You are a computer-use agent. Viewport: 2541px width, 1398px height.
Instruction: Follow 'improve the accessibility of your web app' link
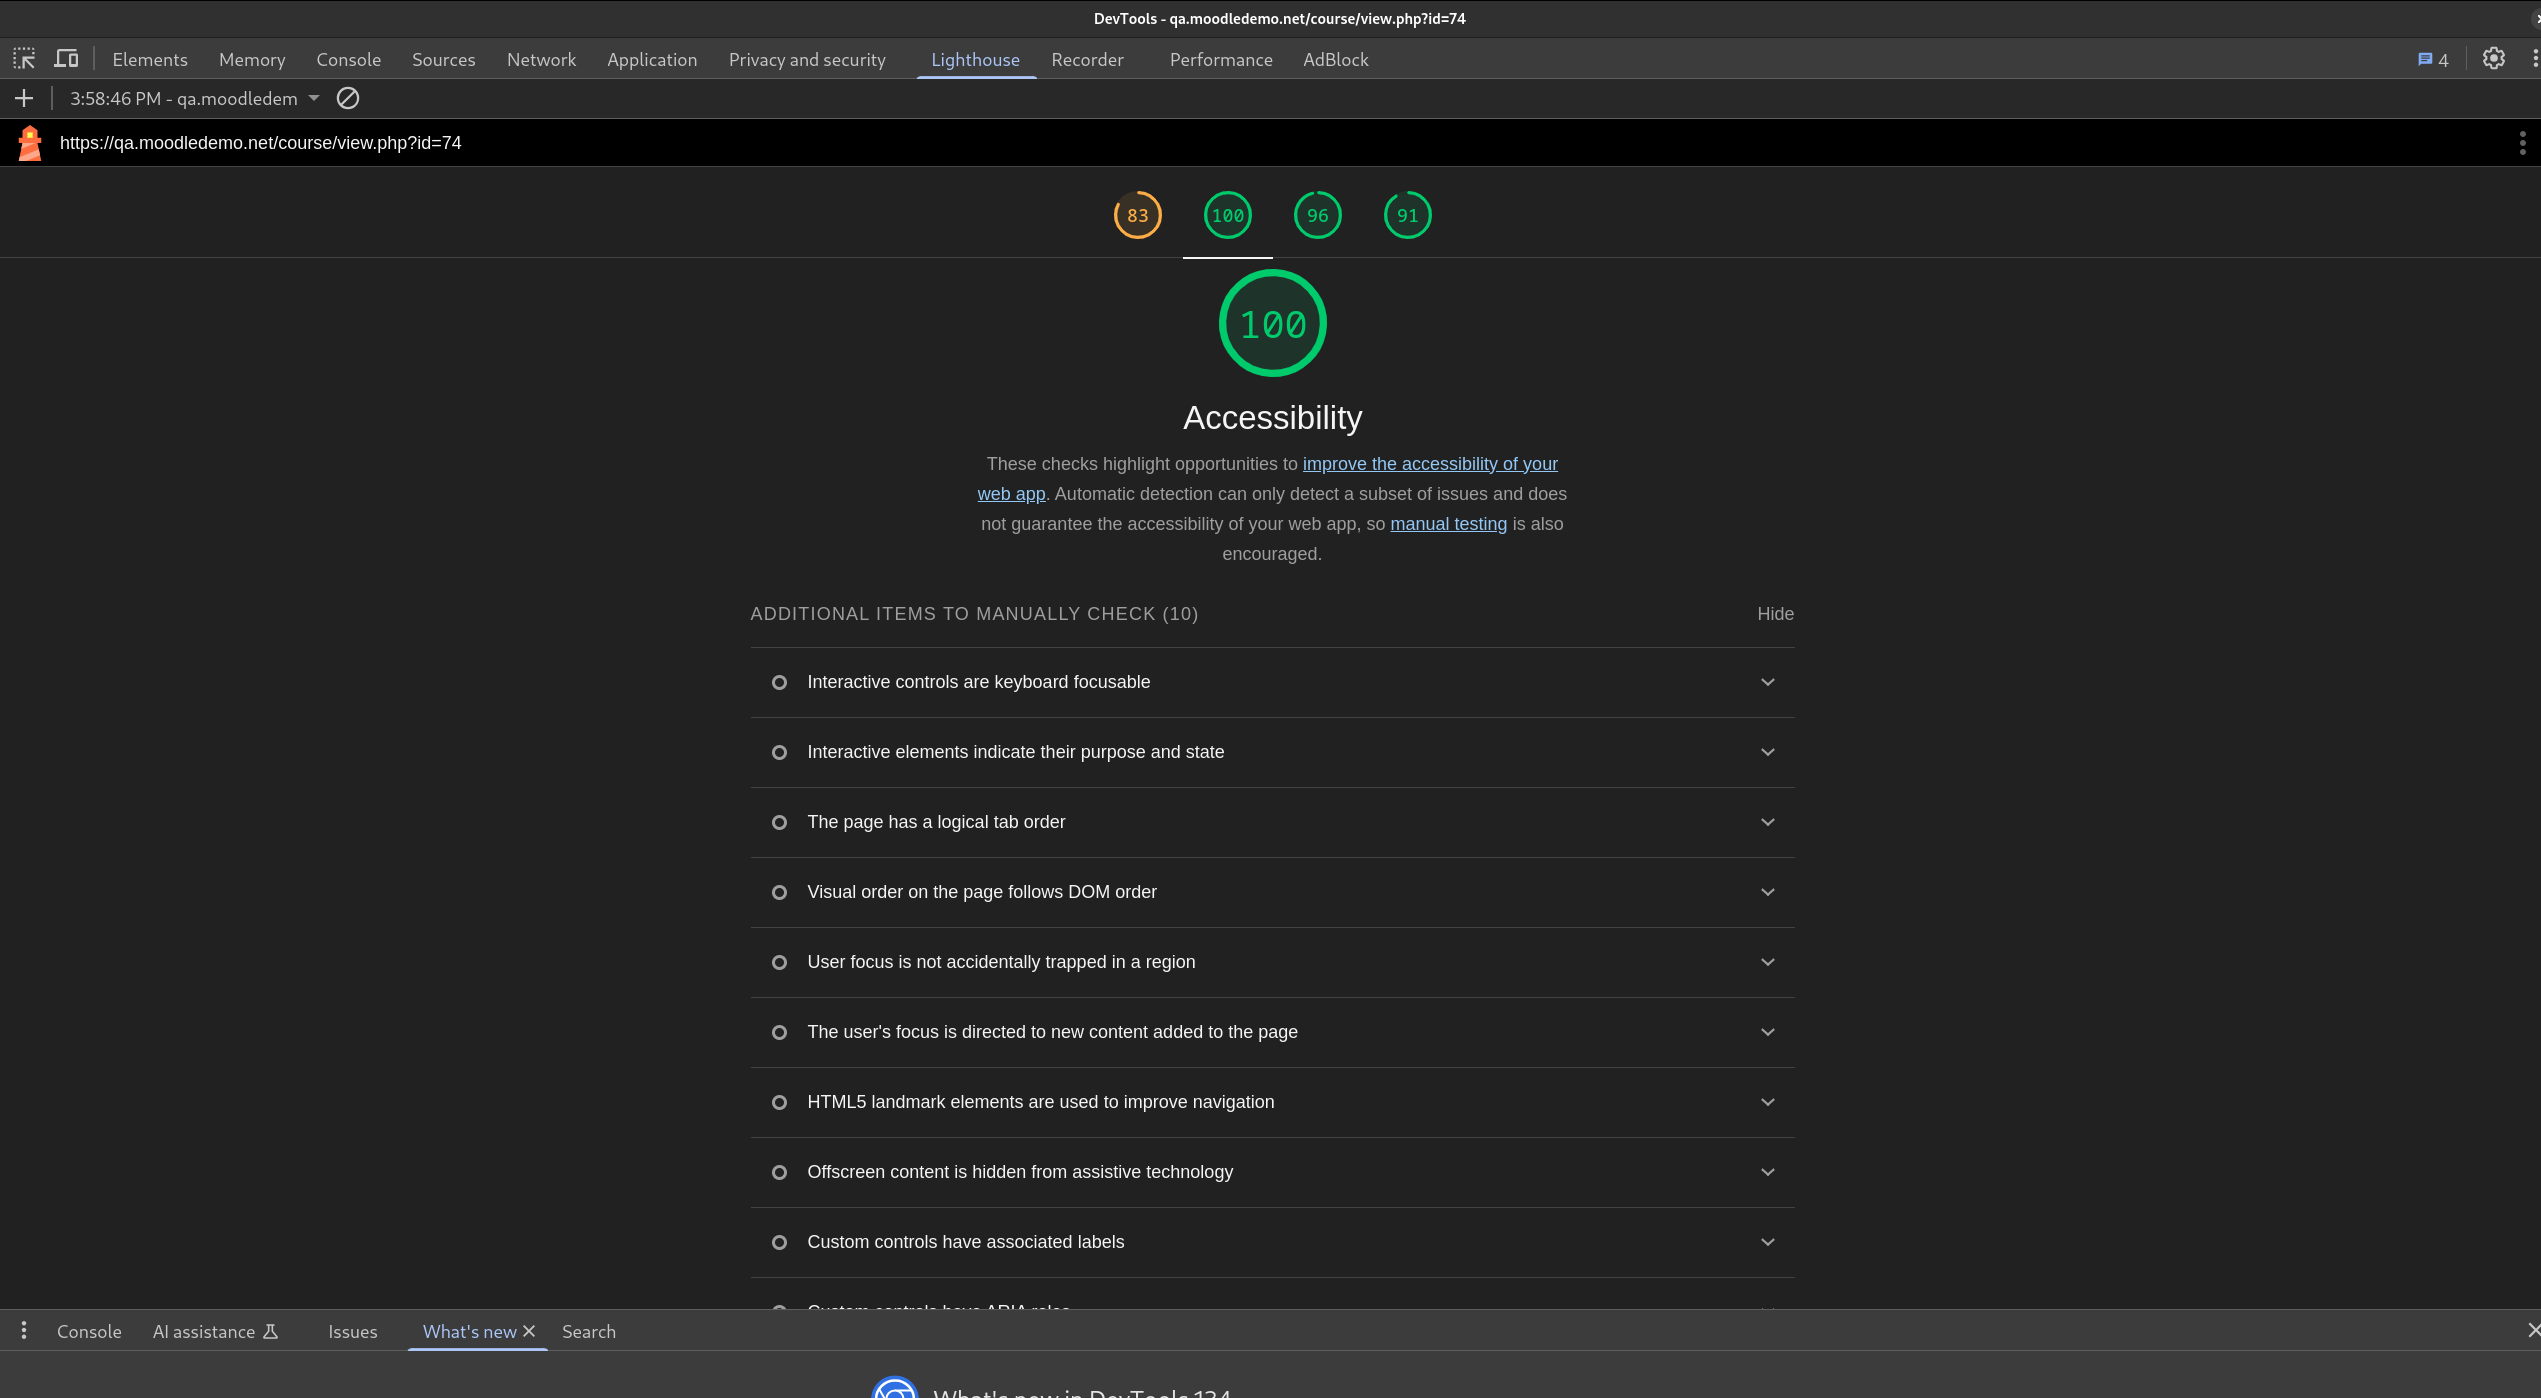pyautogui.click(x=1430, y=464)
